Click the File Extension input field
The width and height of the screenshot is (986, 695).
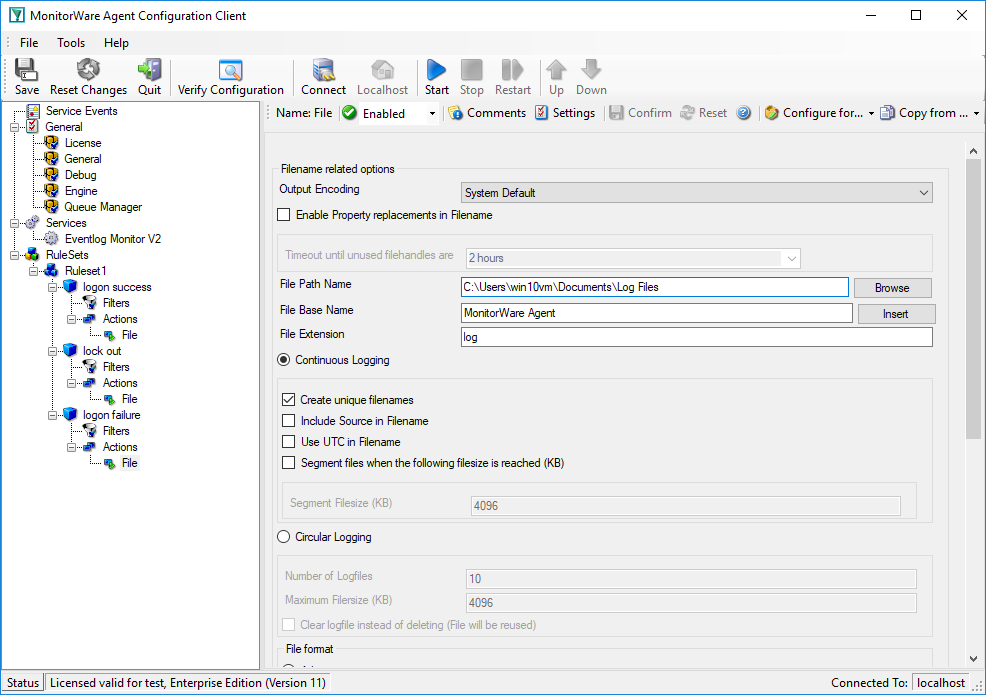(x=696, y=337)
